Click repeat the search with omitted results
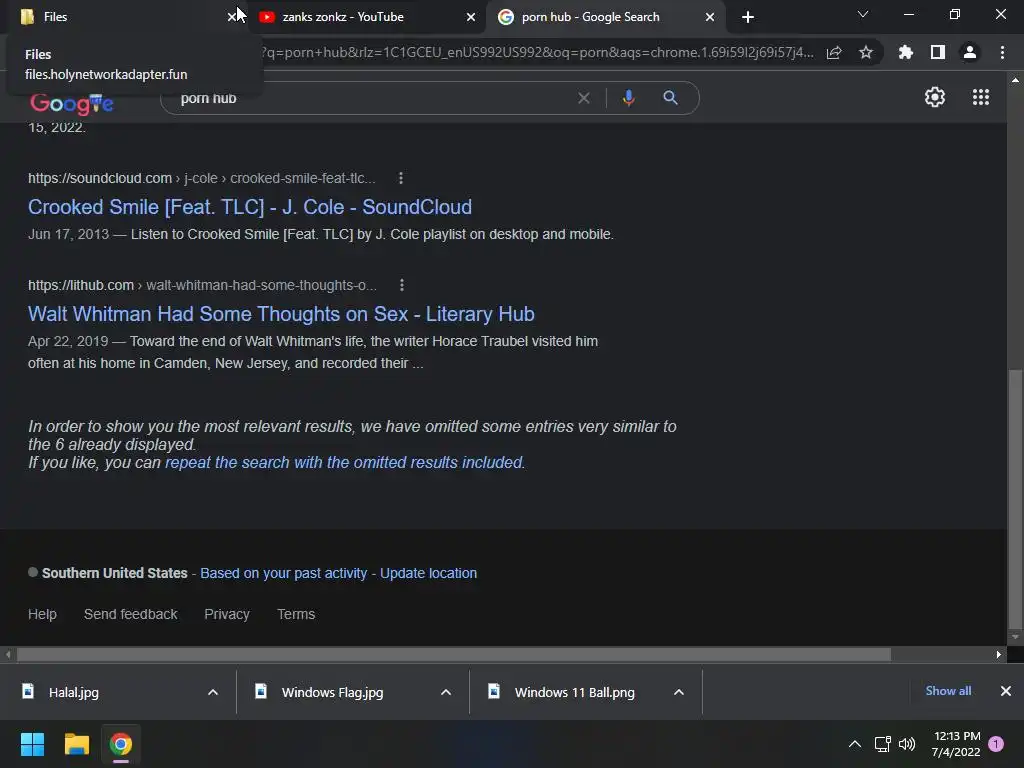The width and height of the screenshot is (1024, 768). click(344, 462)
